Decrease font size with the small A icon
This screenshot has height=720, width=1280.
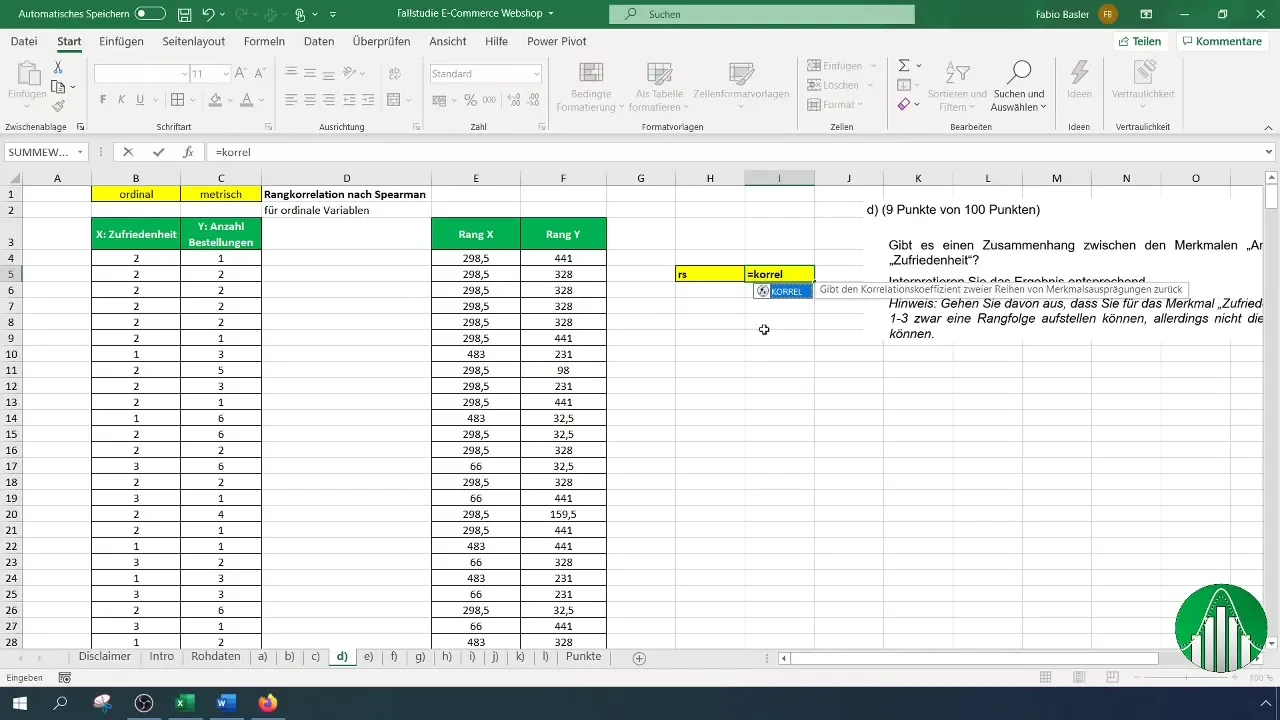click(262, 74)
